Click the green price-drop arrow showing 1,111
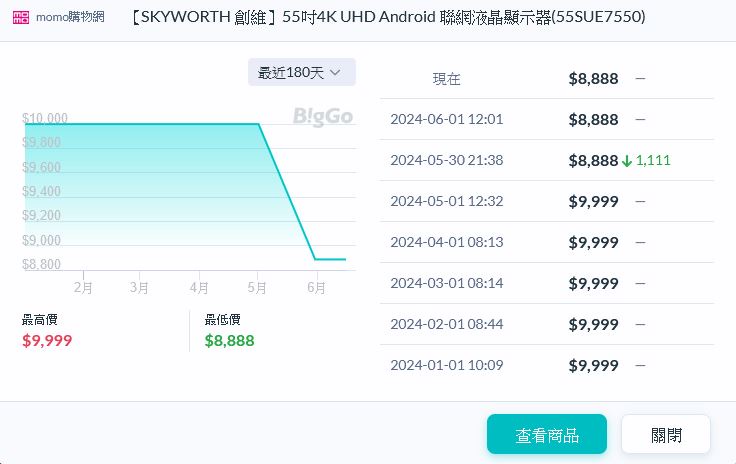The image size is (736, 464). click(x=627, y=160)
